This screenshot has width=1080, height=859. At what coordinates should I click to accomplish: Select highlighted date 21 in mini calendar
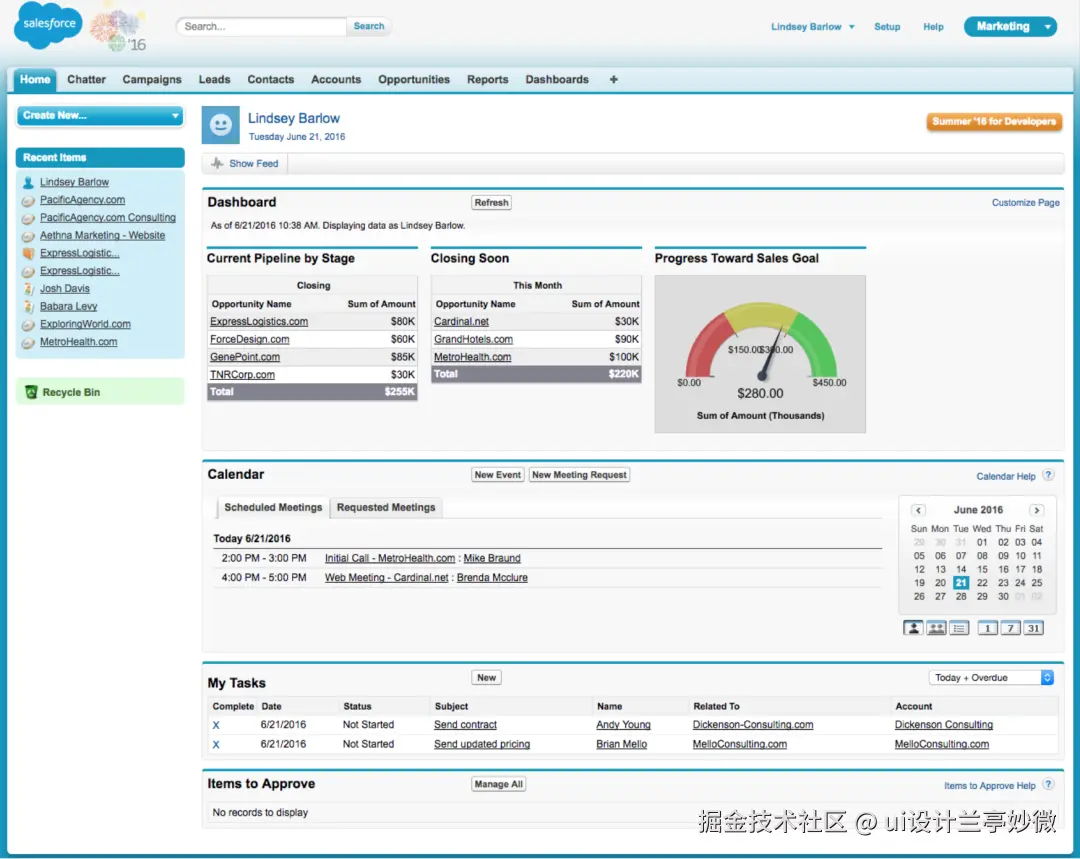pyautogui.click(x=961, y=583)
